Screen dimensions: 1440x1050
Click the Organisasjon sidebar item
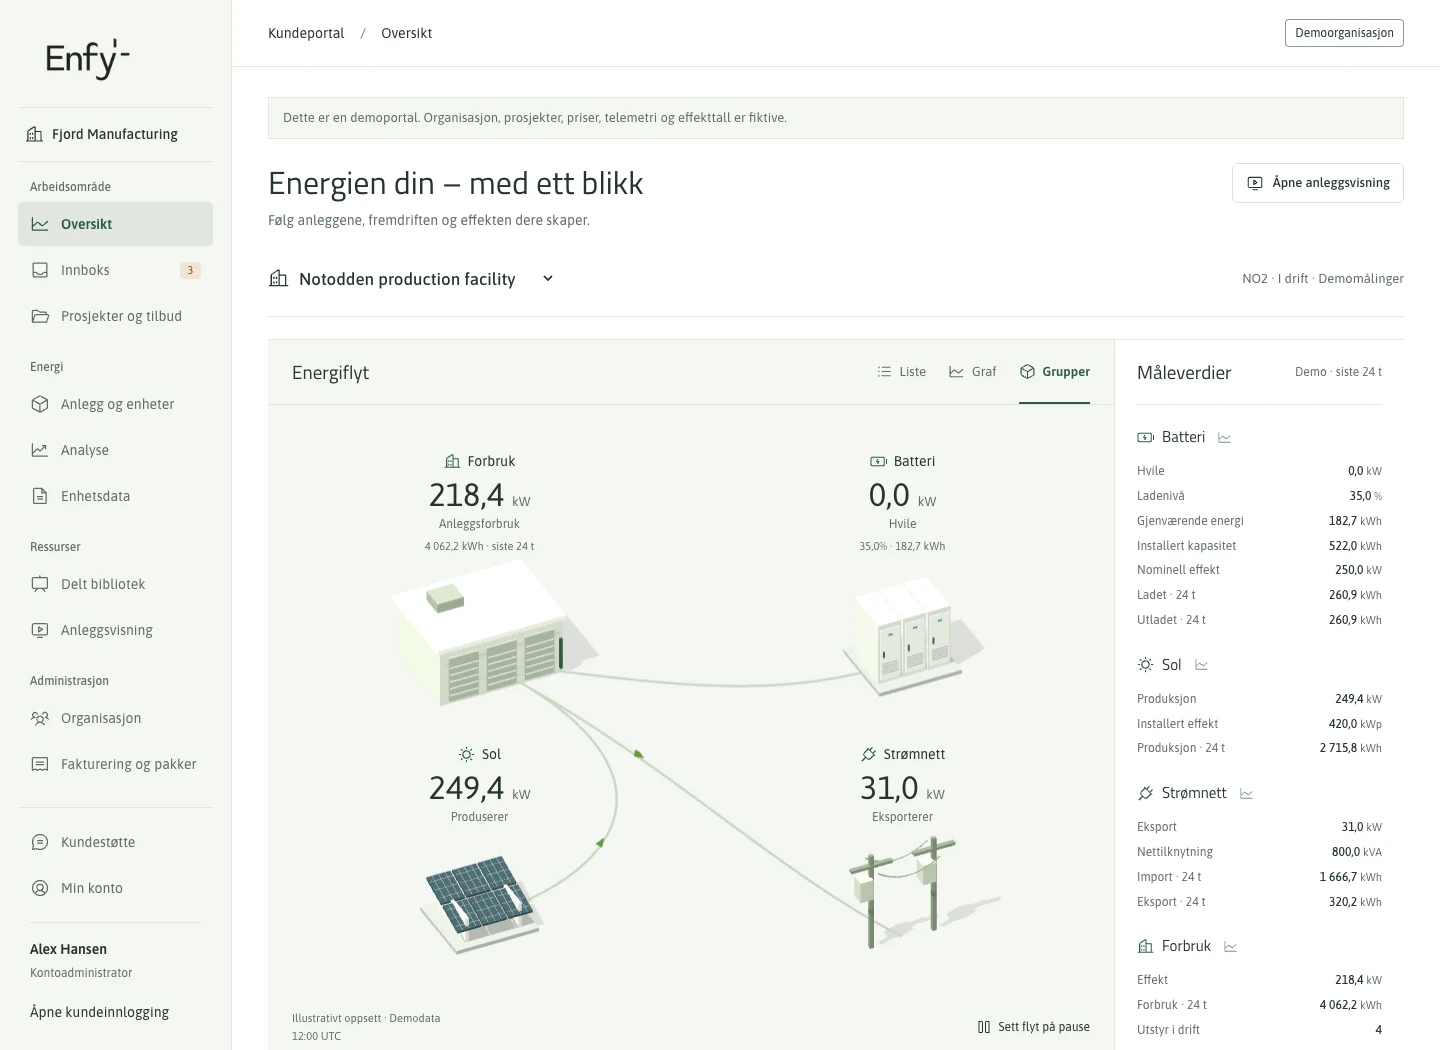pyautogui.click(x=115, y=718)
